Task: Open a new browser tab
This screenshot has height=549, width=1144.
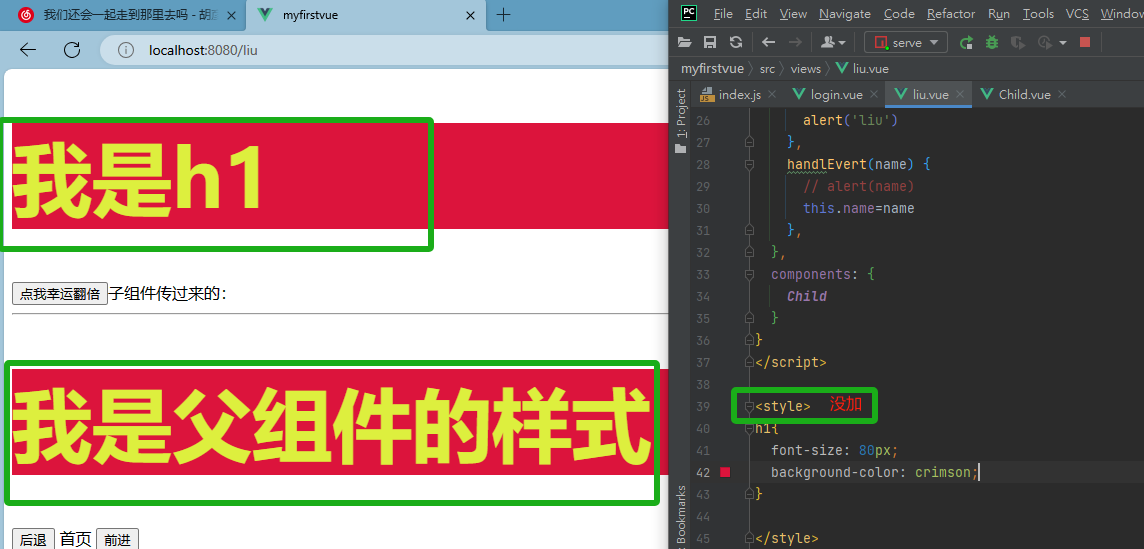Action: pos(503,15)
